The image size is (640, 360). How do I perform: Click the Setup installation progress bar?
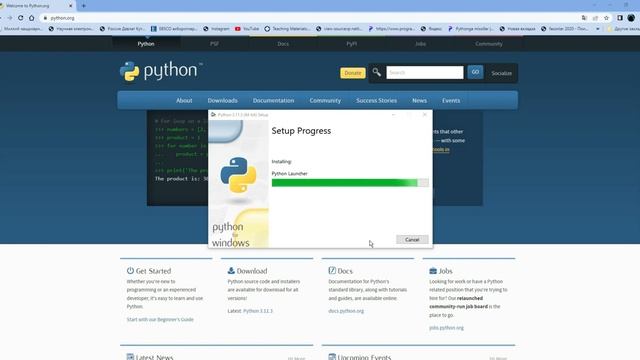350,183
